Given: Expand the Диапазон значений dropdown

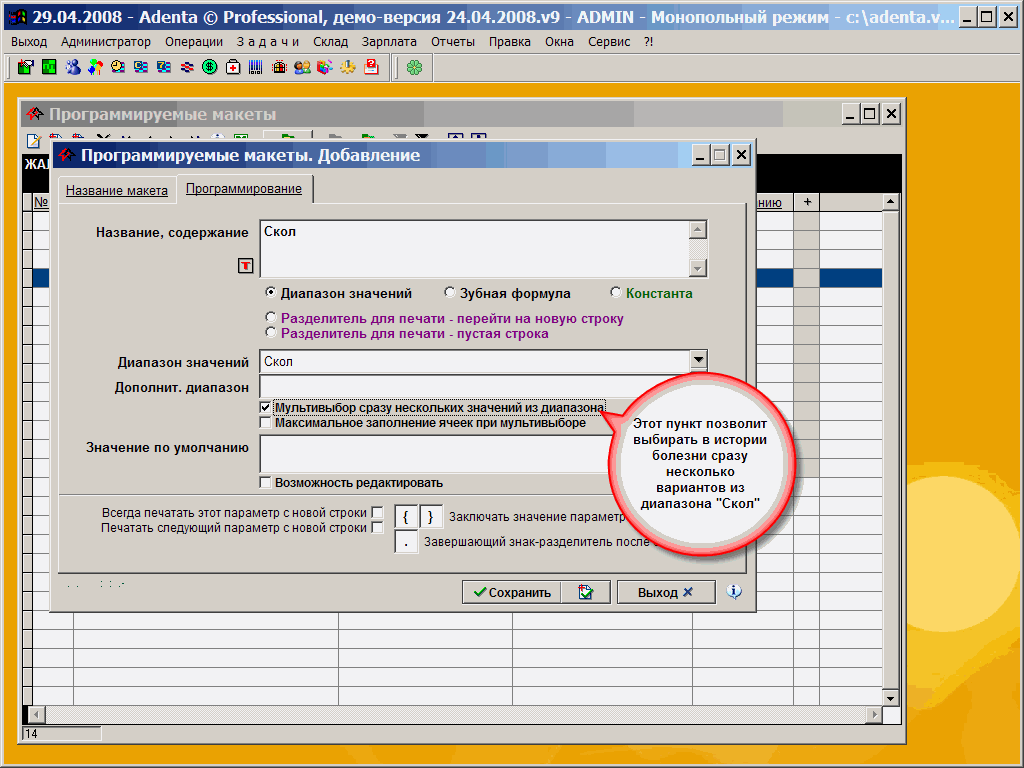Looking at the screenshot, I should click(x=698, y=361).
